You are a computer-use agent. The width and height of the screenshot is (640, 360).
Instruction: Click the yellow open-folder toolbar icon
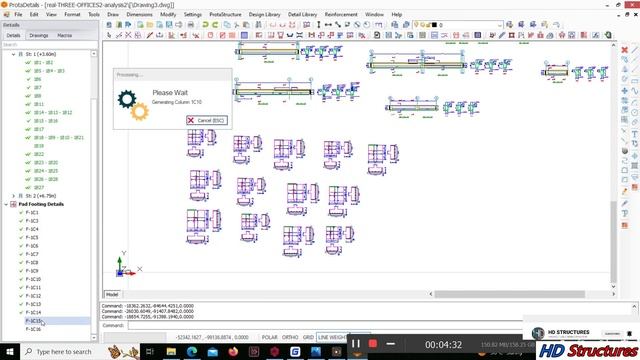coord(150,25)
